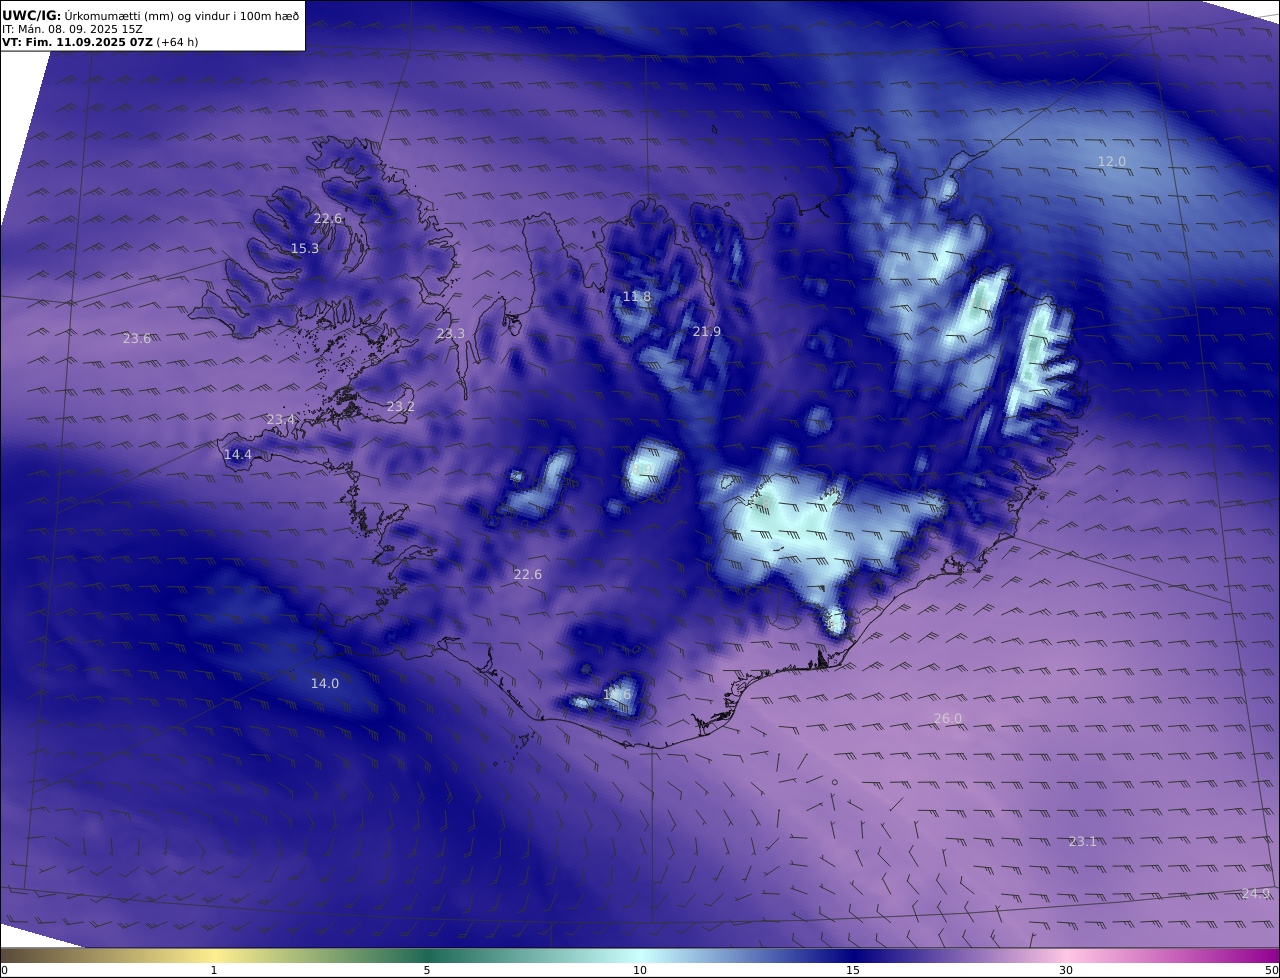Click the '5' tick on the colour scale

427,970
